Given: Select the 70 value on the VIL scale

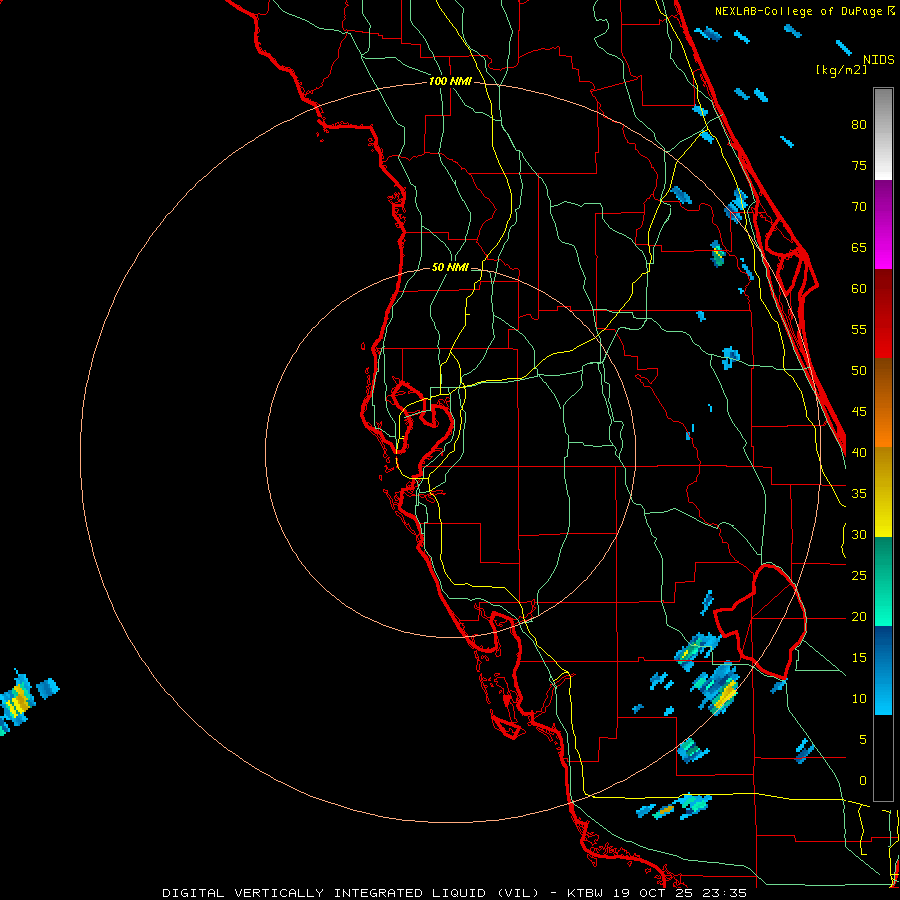Looking at the screenshot, I should (x=859, y=207).
